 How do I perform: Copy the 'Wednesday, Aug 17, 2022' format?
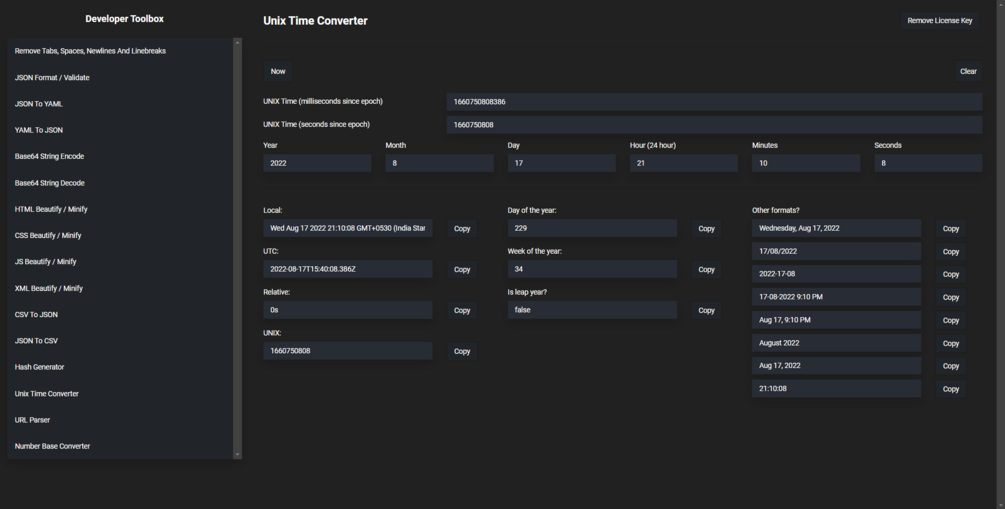tap(950, 229)
